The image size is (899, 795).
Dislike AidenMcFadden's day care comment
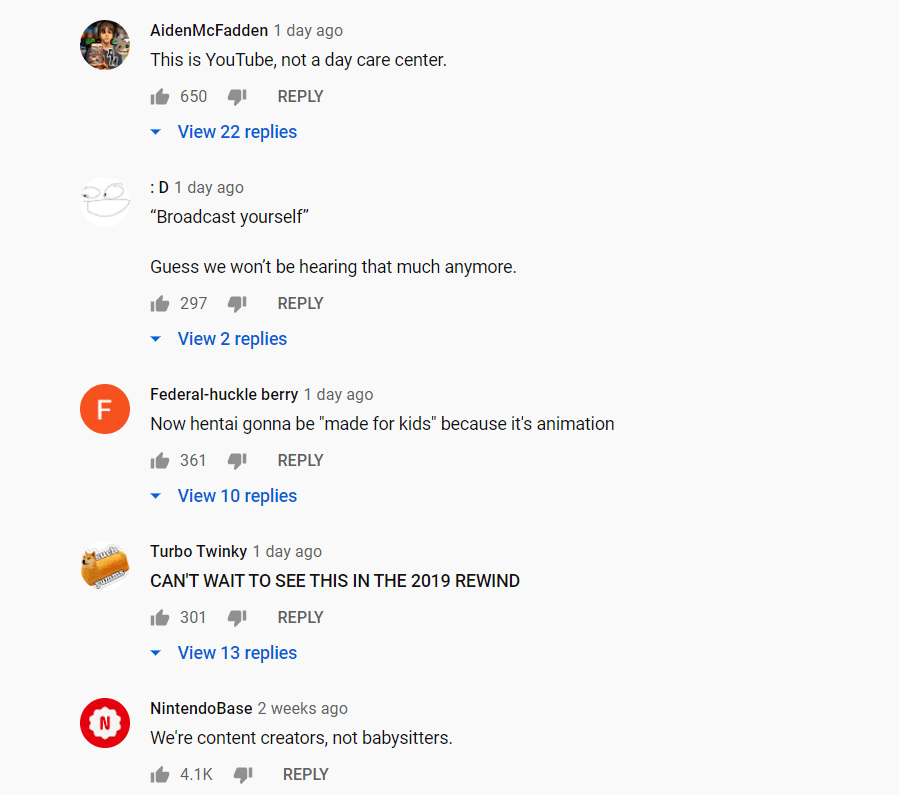point(237,97)
